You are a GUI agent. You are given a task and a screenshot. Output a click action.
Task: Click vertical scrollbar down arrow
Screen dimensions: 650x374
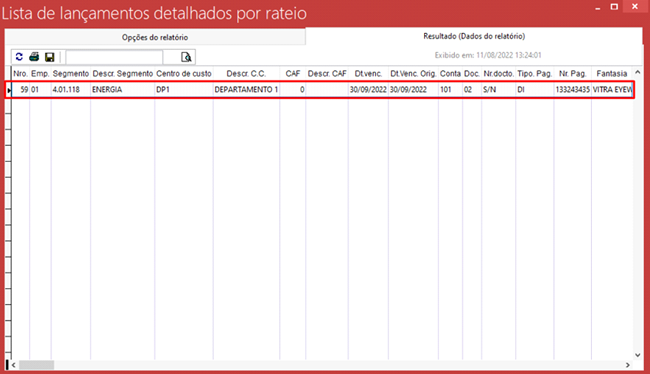click(x=638, y=355)
